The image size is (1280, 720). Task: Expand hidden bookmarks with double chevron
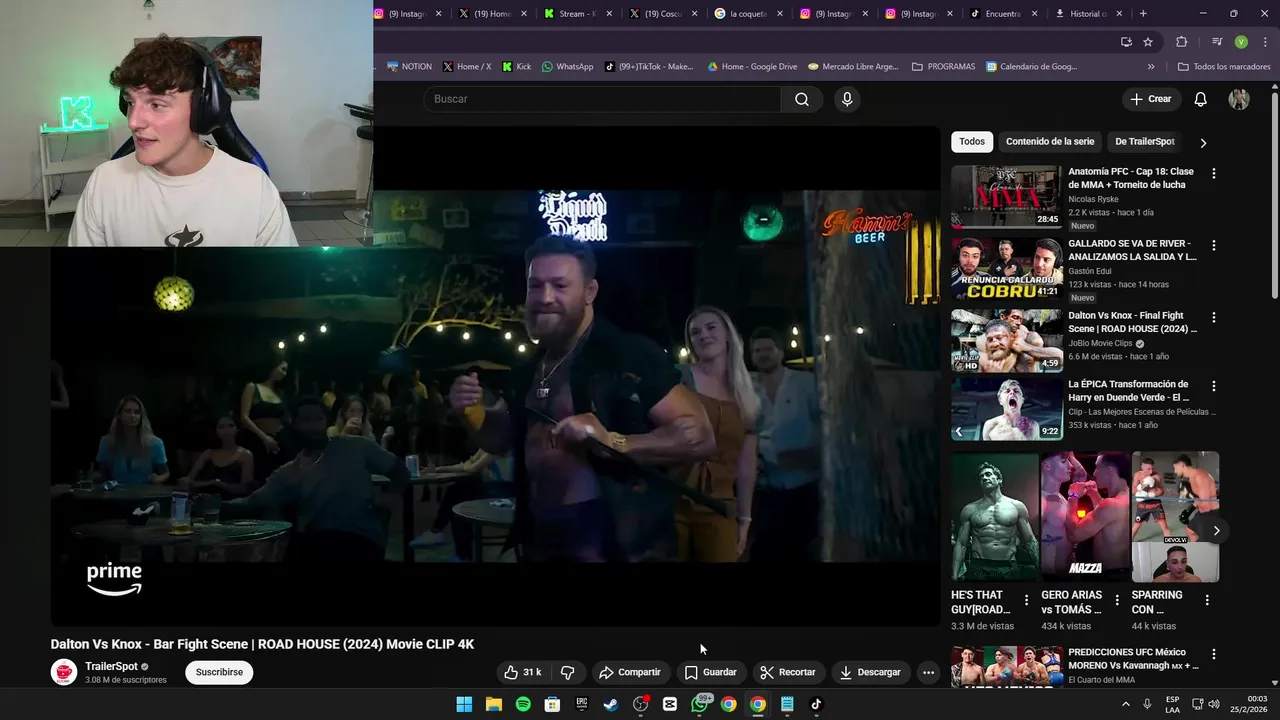(1151, 67)
